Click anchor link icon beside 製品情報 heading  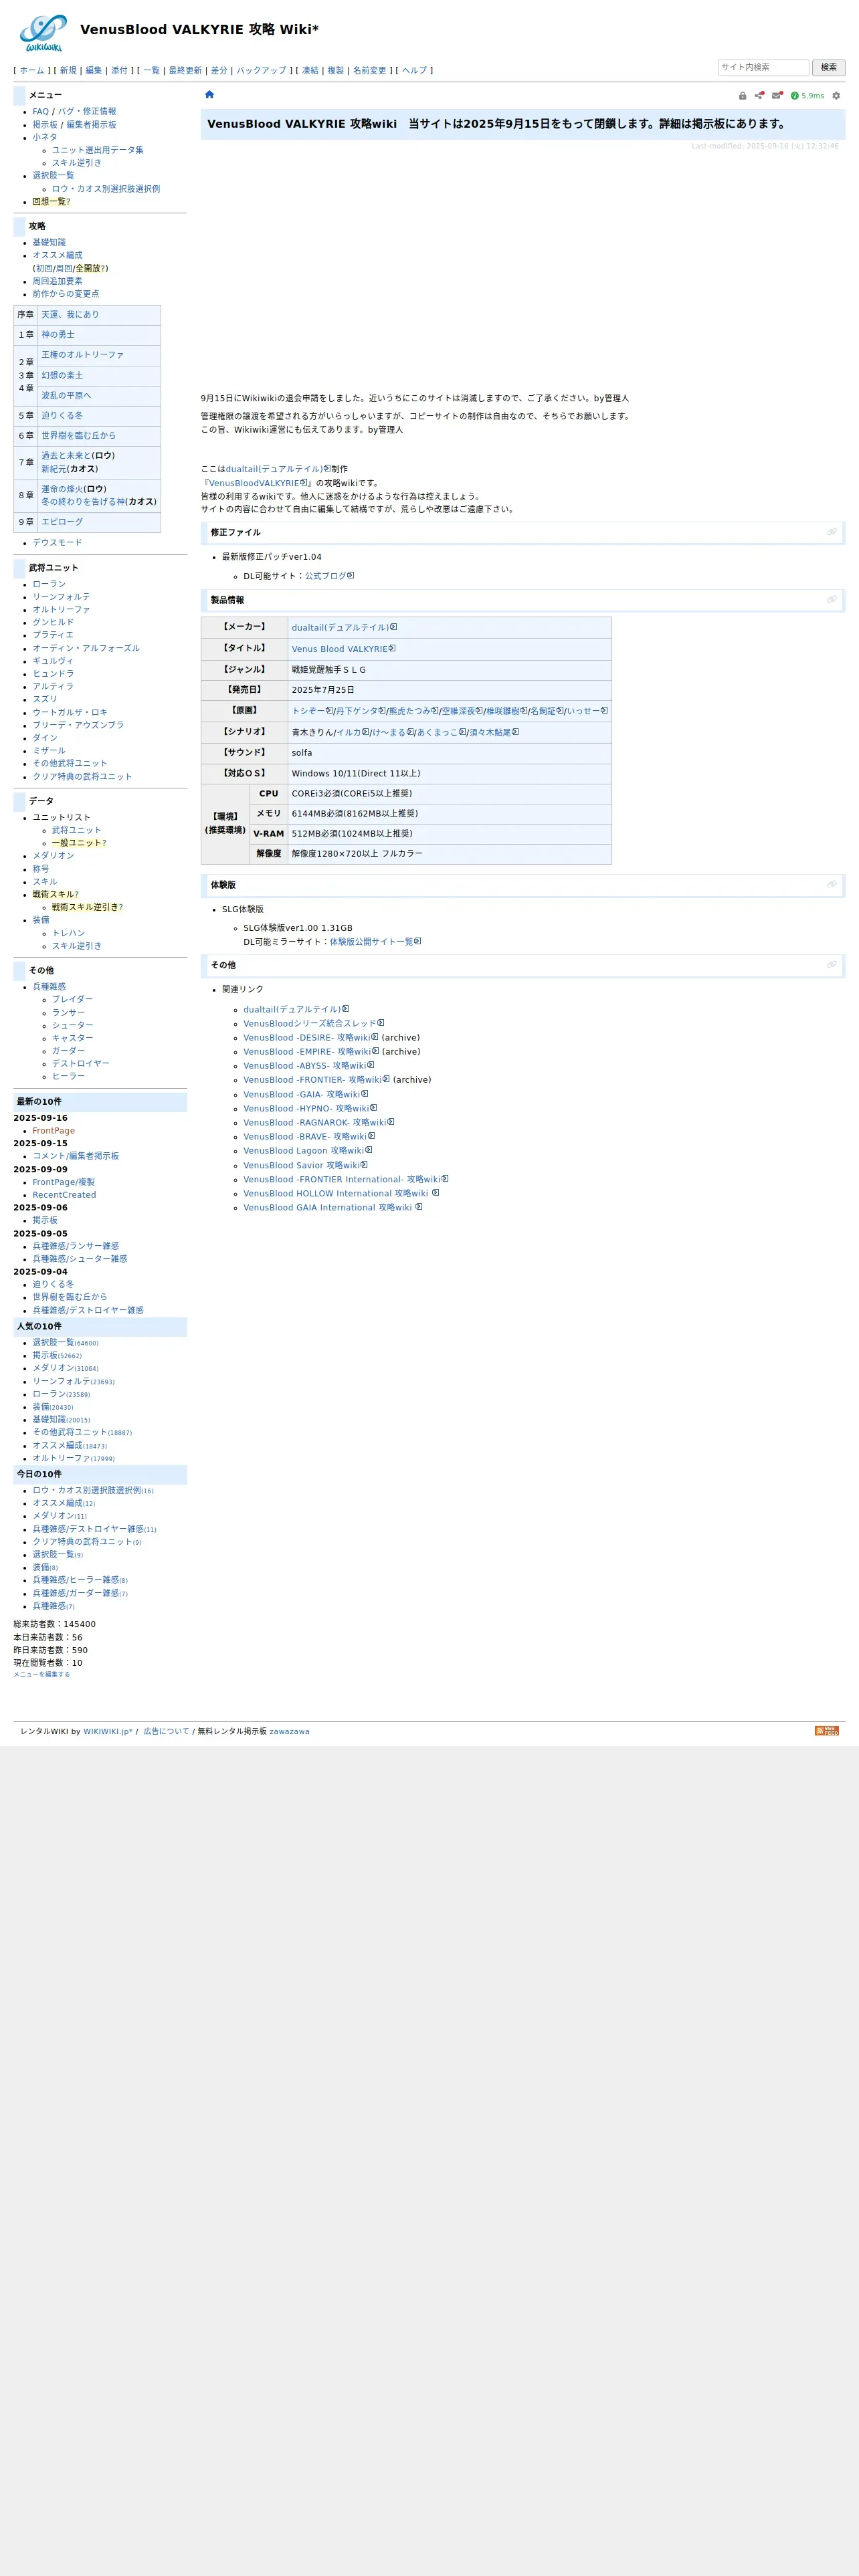(x=831, y=600)
